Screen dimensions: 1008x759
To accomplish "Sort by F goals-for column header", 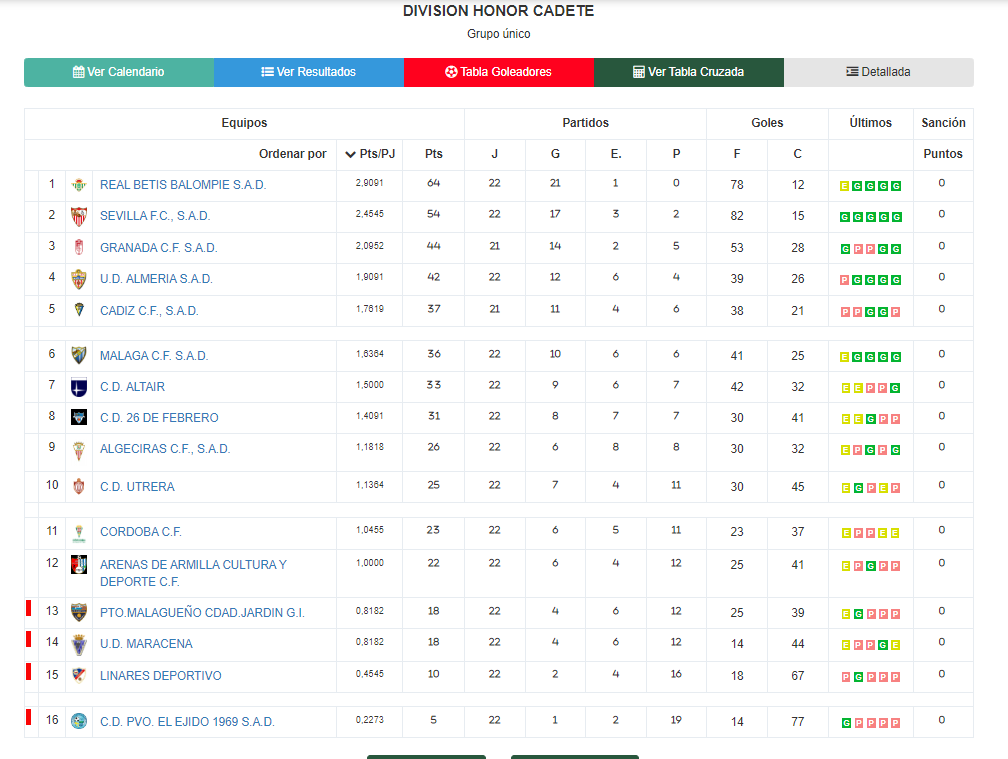I will 737,154.
